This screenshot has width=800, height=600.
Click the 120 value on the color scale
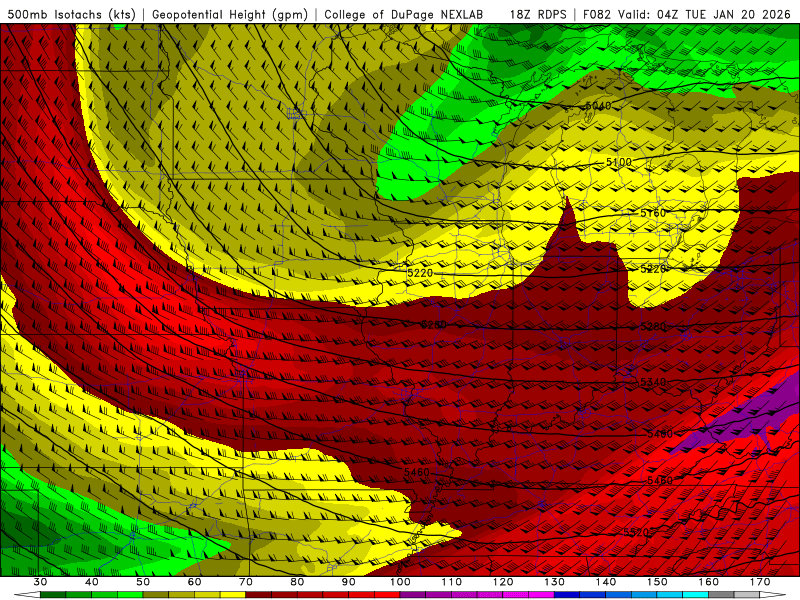click(x=503, y=582)
